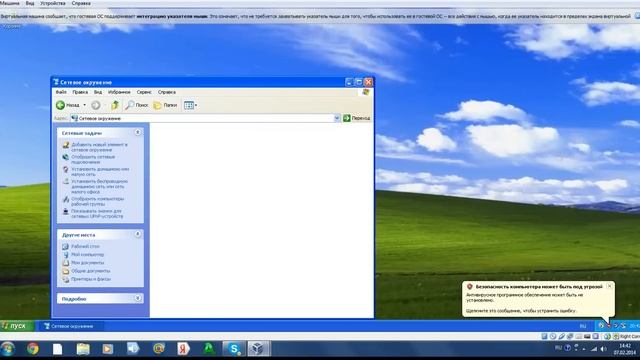
Task: Click the VirtualBox USB status icon
Action: [562, 336]
